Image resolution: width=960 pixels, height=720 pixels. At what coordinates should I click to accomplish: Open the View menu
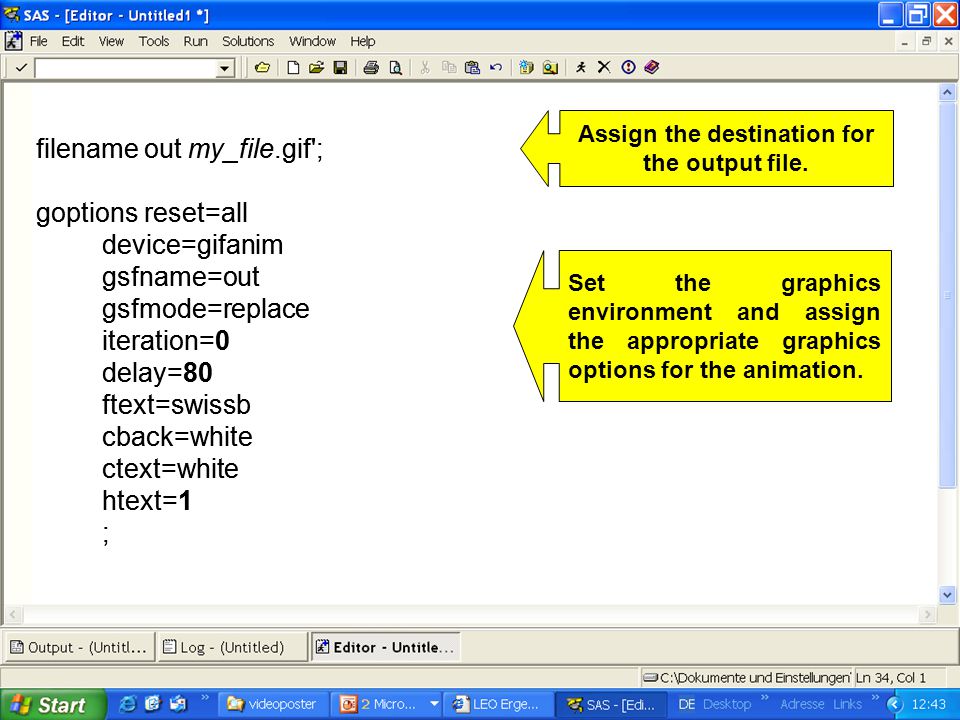(x=111, y=41)
